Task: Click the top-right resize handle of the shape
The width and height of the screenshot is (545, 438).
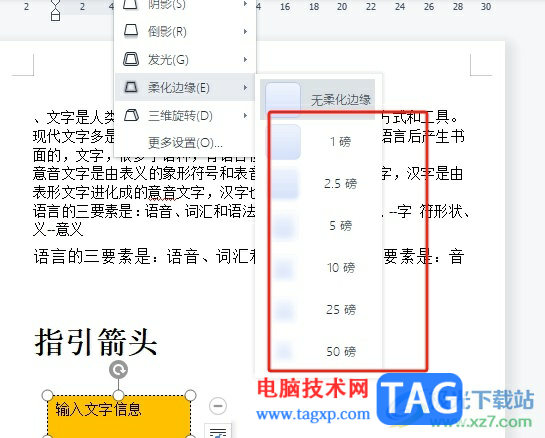Action: tap(190, 395)
